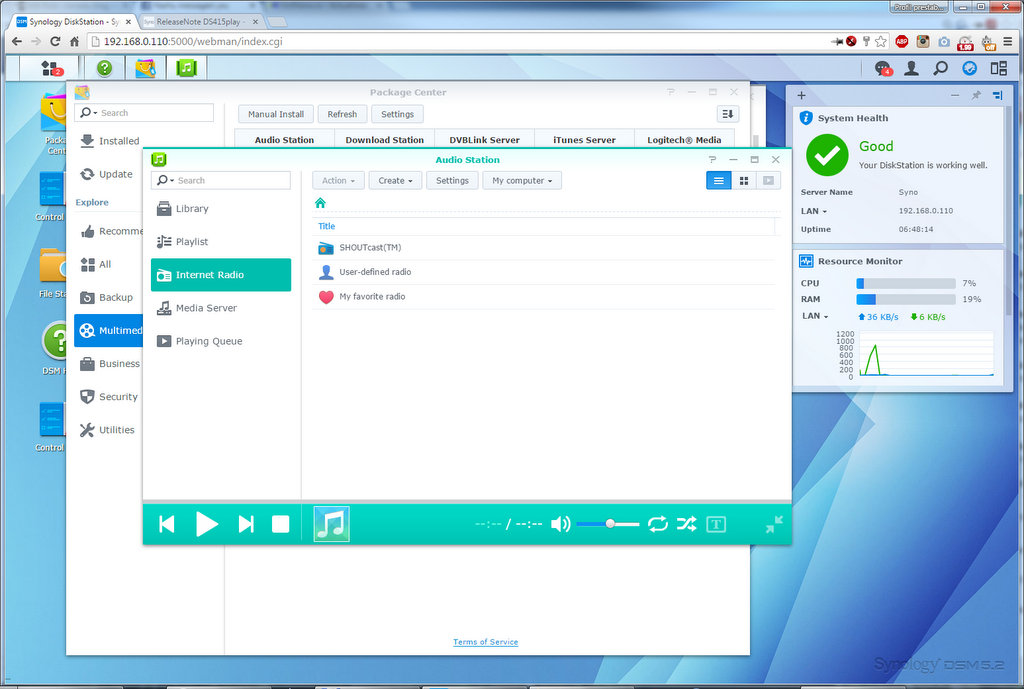Open user options person icon

[912, 68]
